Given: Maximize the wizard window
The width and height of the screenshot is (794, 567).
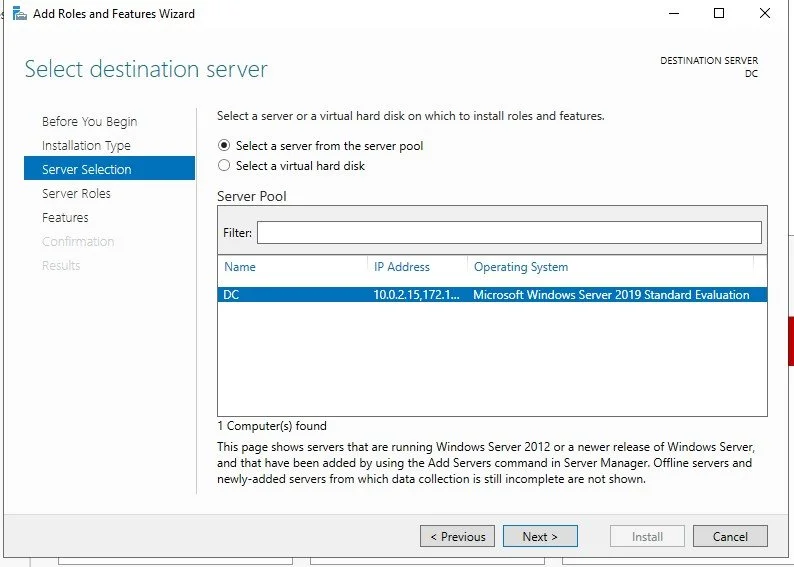Looking at the screenshot, I should click(719, 14).
